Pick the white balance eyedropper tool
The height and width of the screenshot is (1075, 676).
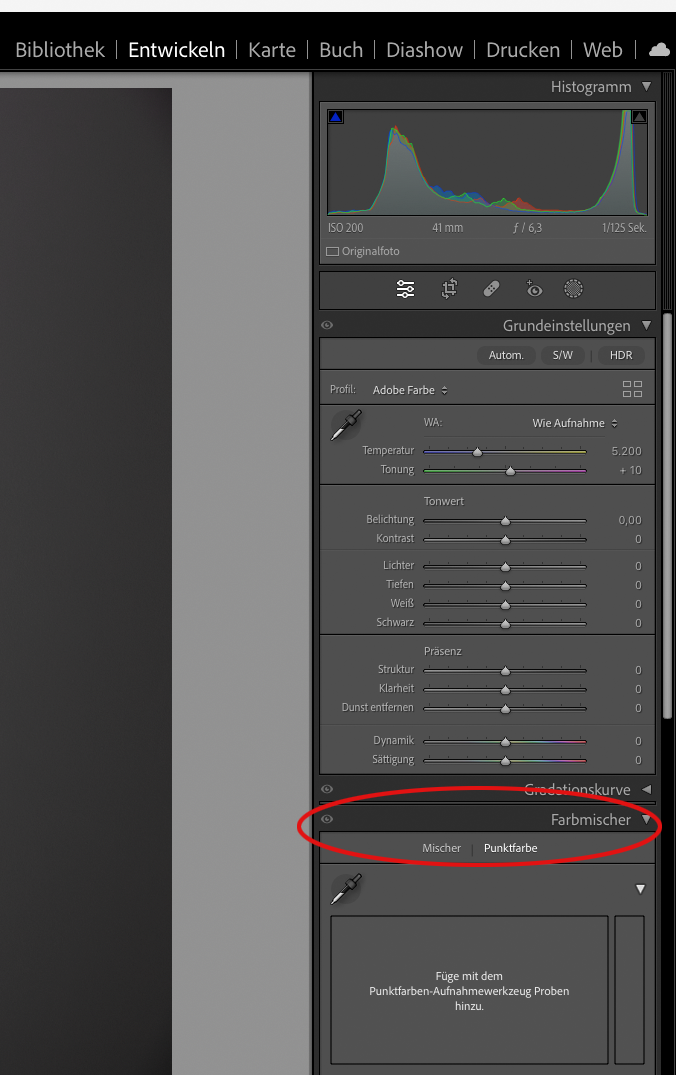tap(346, 425)
